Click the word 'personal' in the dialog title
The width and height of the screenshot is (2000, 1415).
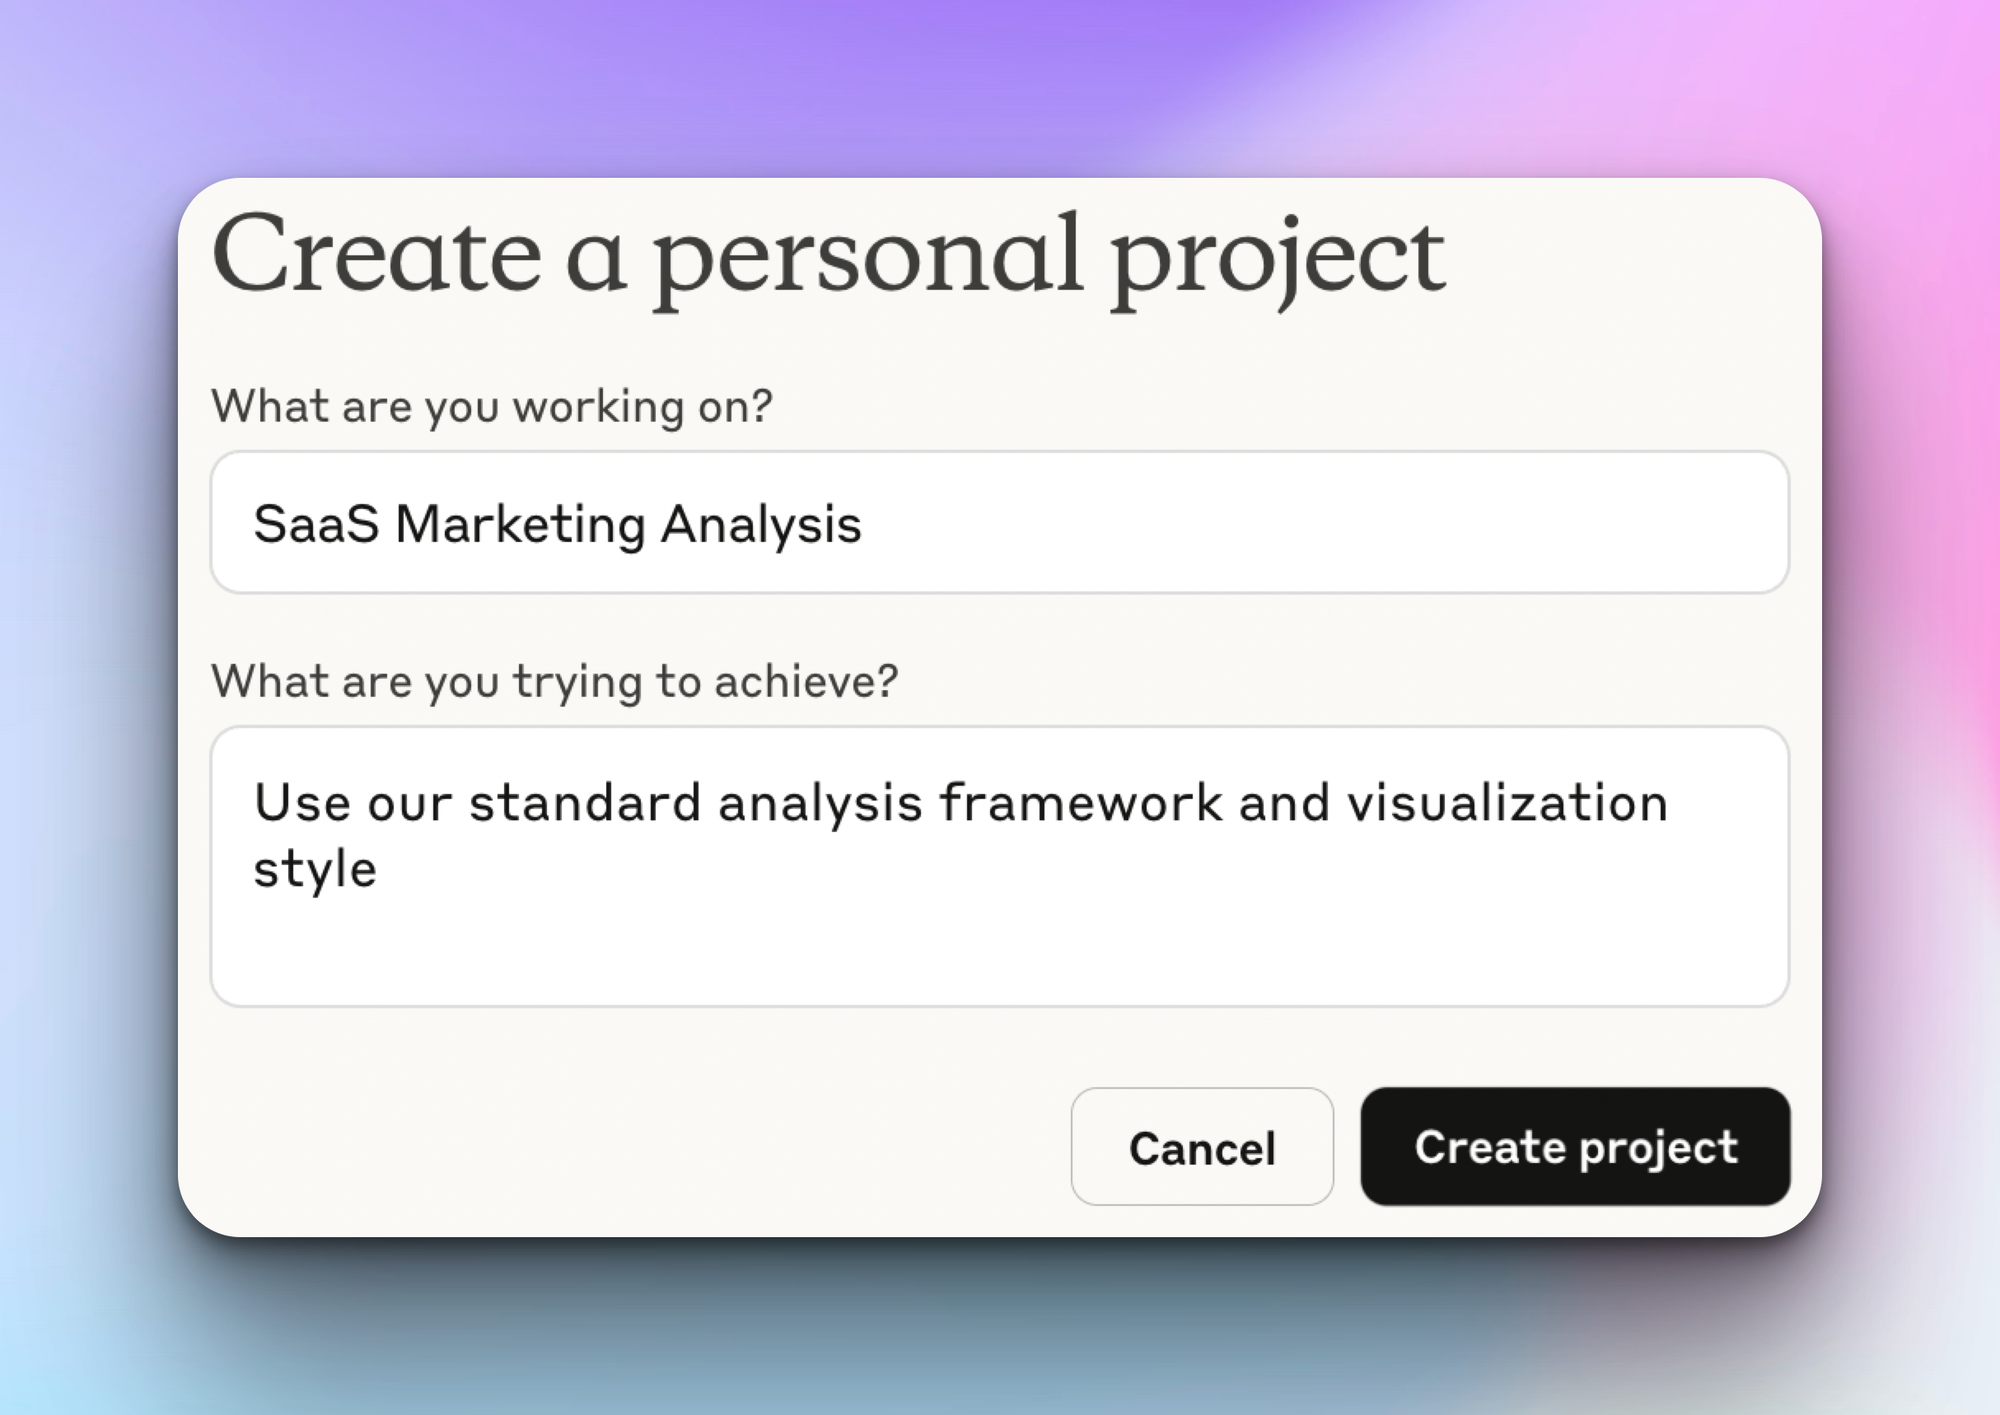click(x=868, y=257)
